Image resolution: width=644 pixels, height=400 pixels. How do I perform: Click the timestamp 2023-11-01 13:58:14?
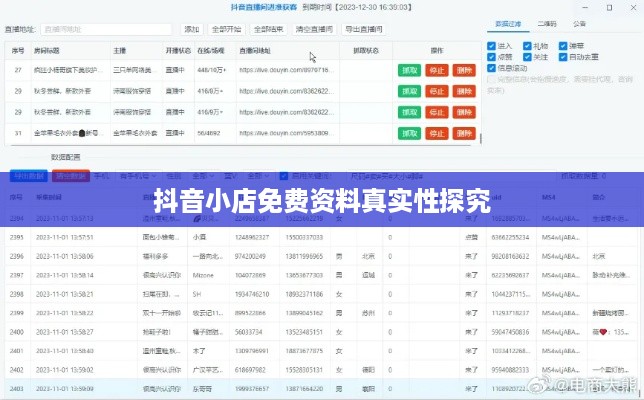pyautogui.click(x=64, y=275)
